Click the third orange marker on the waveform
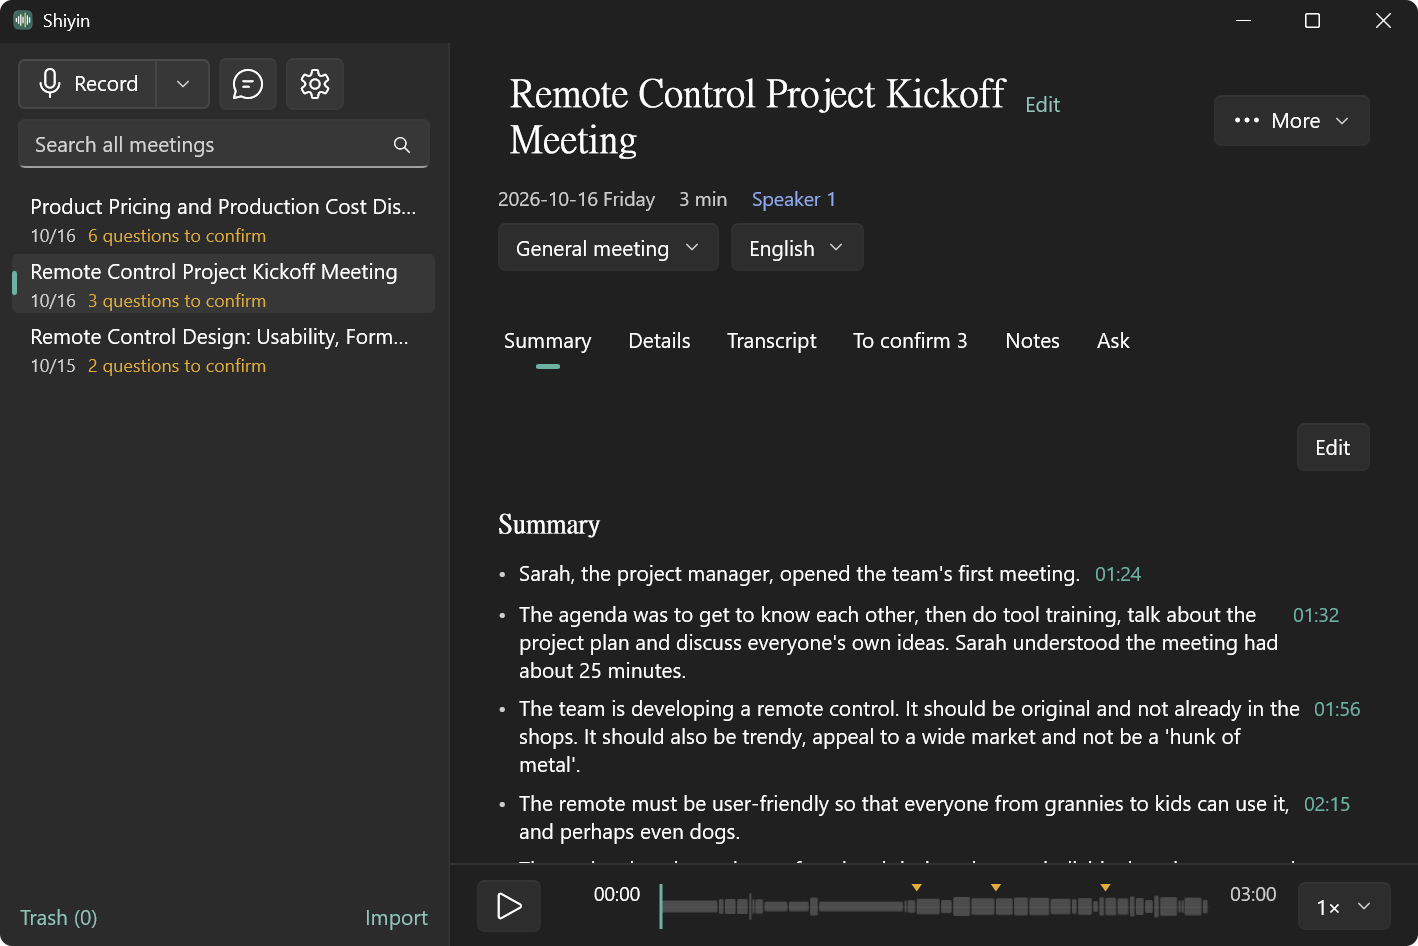The height and width of the screenshot is (946, 1418). (1105, 888)
